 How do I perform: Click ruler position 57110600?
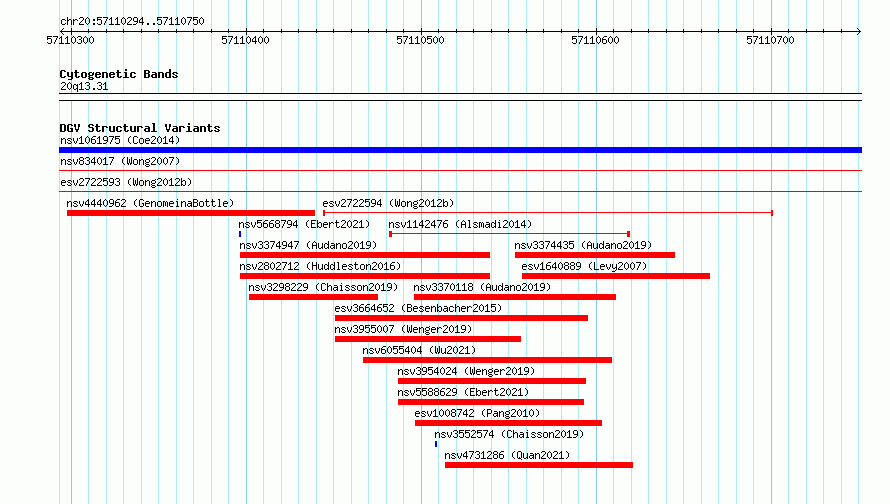pyautogui.click(x=595, y=40)
